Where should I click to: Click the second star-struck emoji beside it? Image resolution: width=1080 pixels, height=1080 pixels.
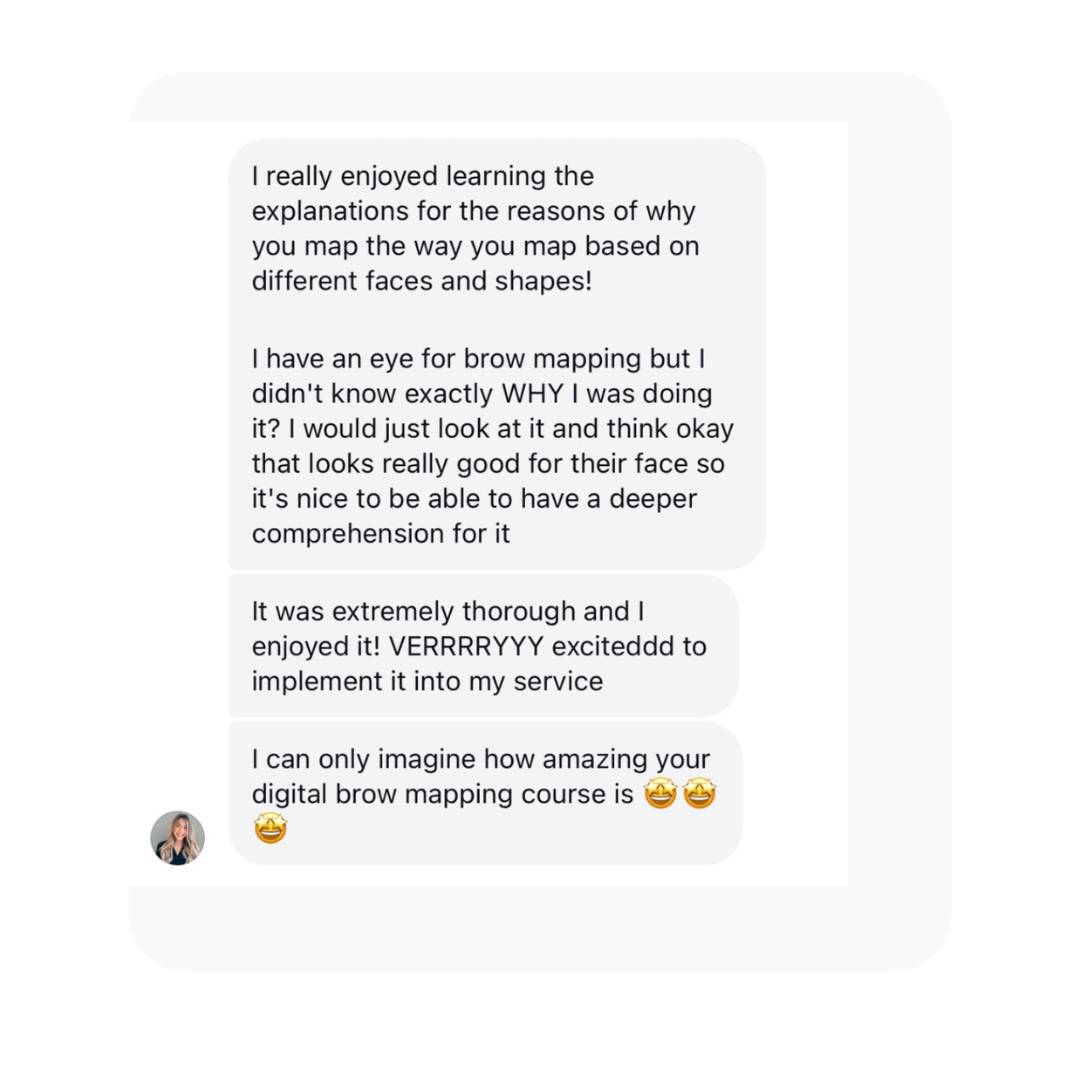click(x=699, y=793)
